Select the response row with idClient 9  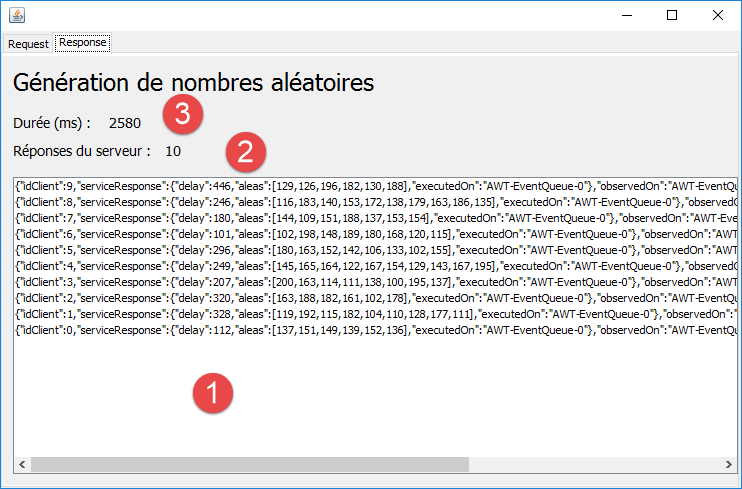(300, 186)
